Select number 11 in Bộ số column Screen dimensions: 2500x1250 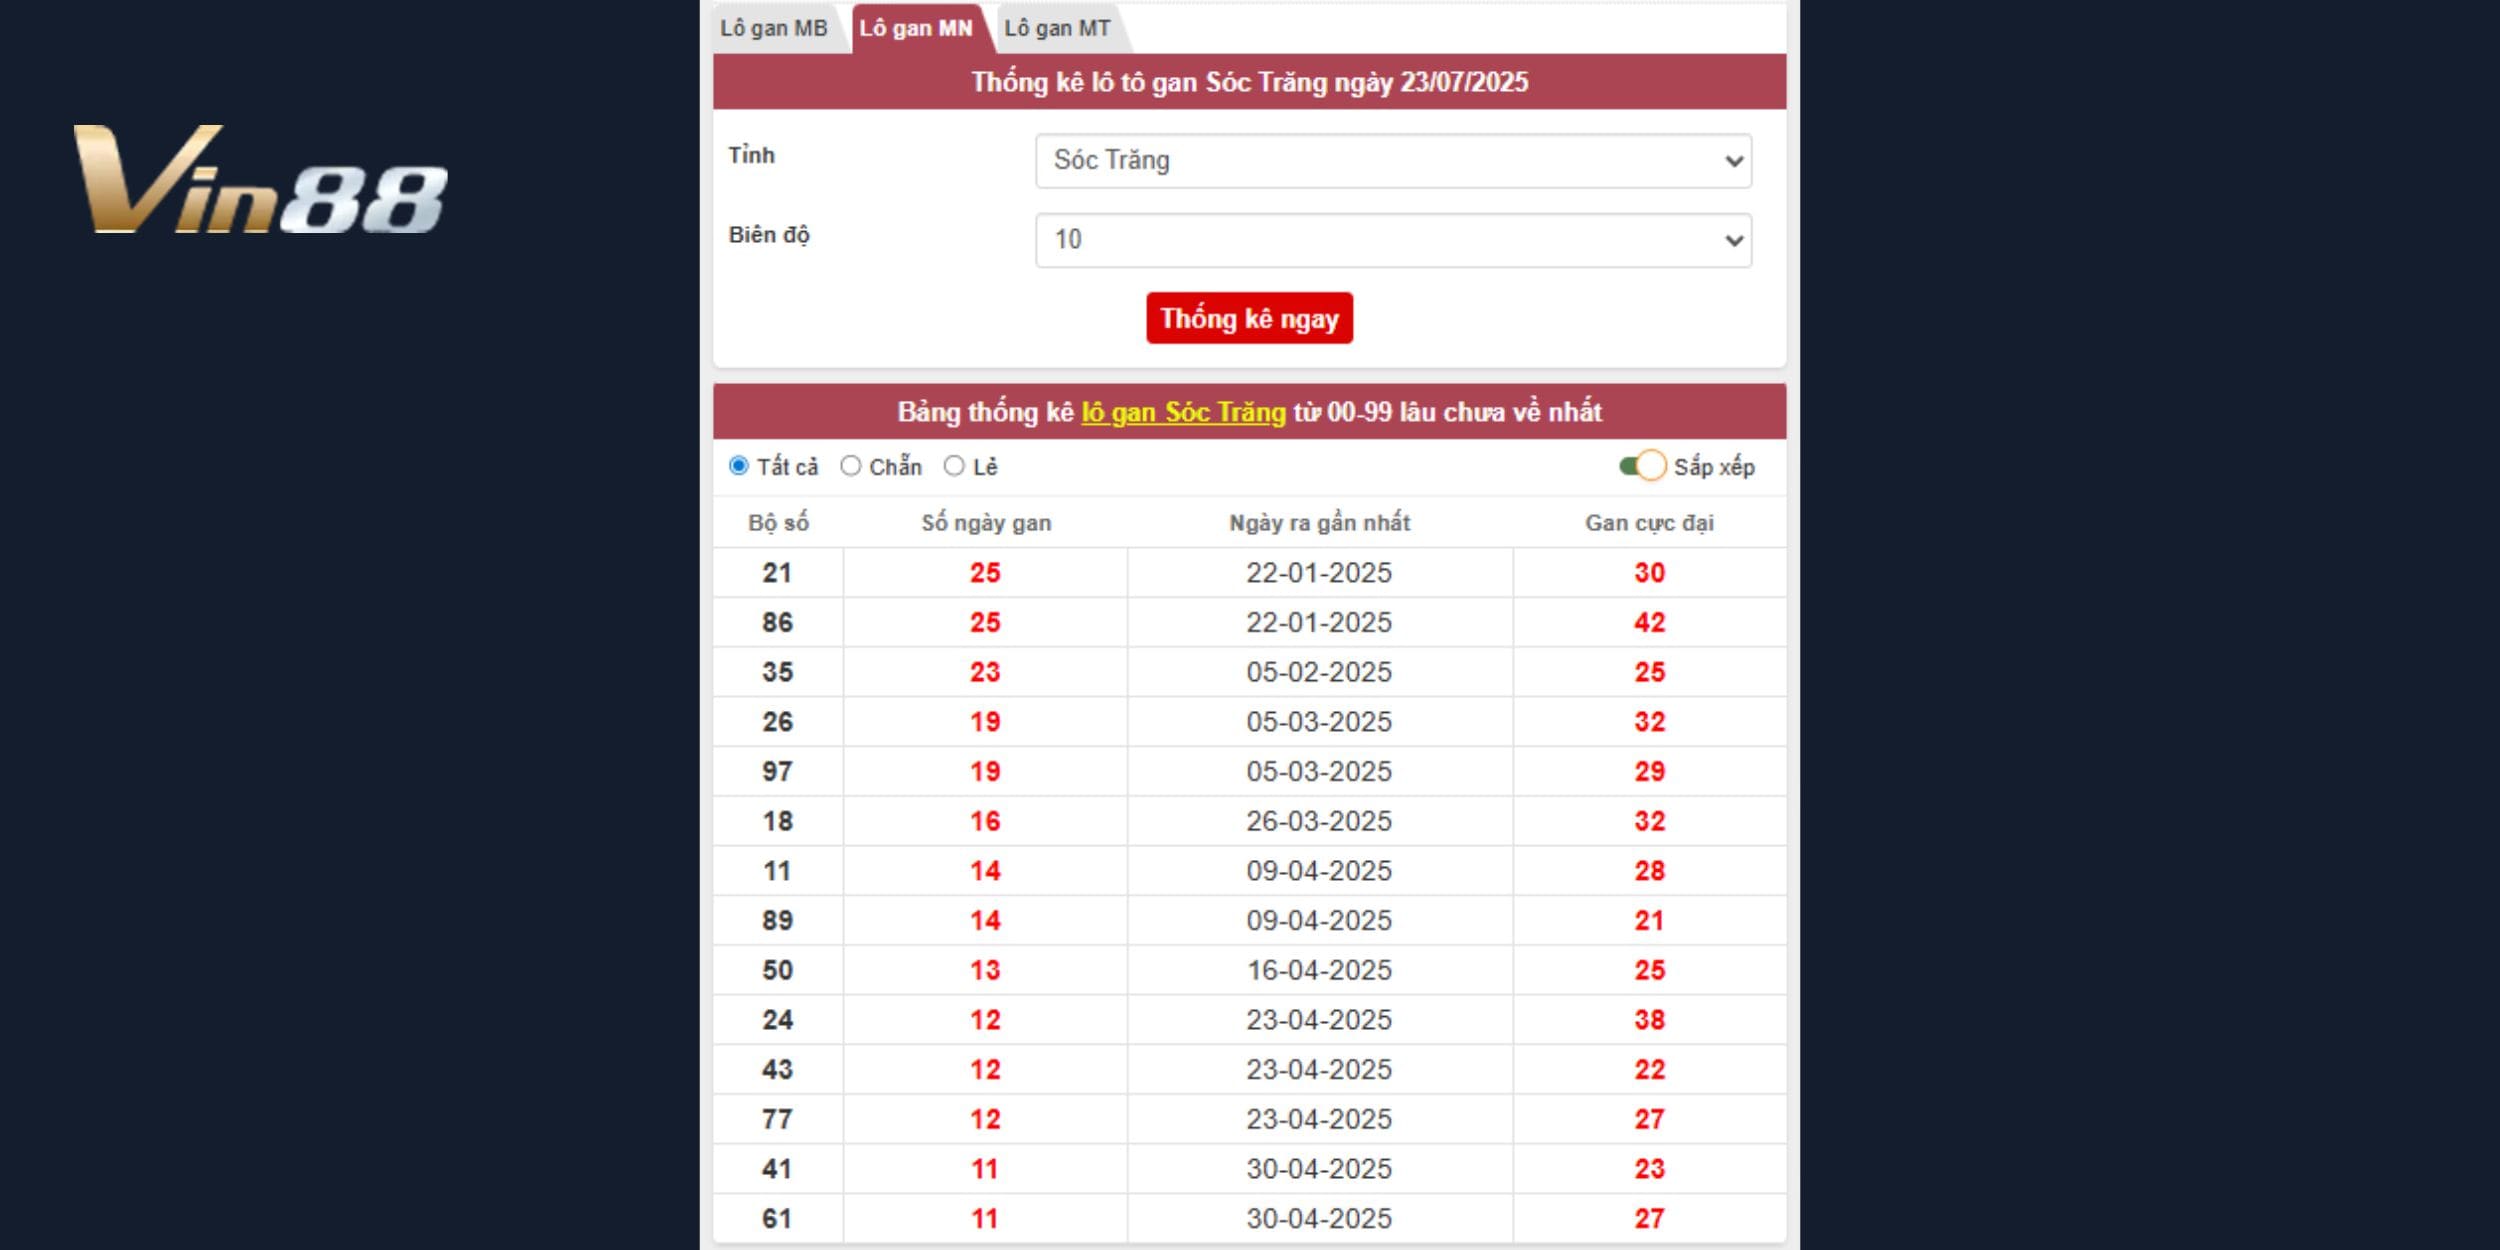pos(777,871)
